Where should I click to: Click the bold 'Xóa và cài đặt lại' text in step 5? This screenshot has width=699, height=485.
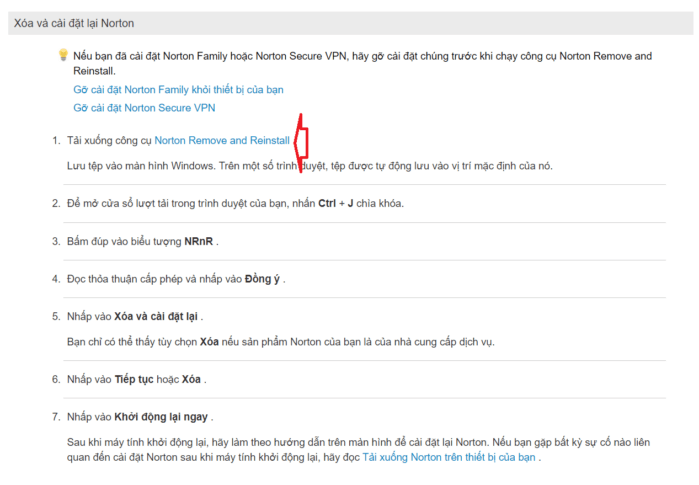156,316
